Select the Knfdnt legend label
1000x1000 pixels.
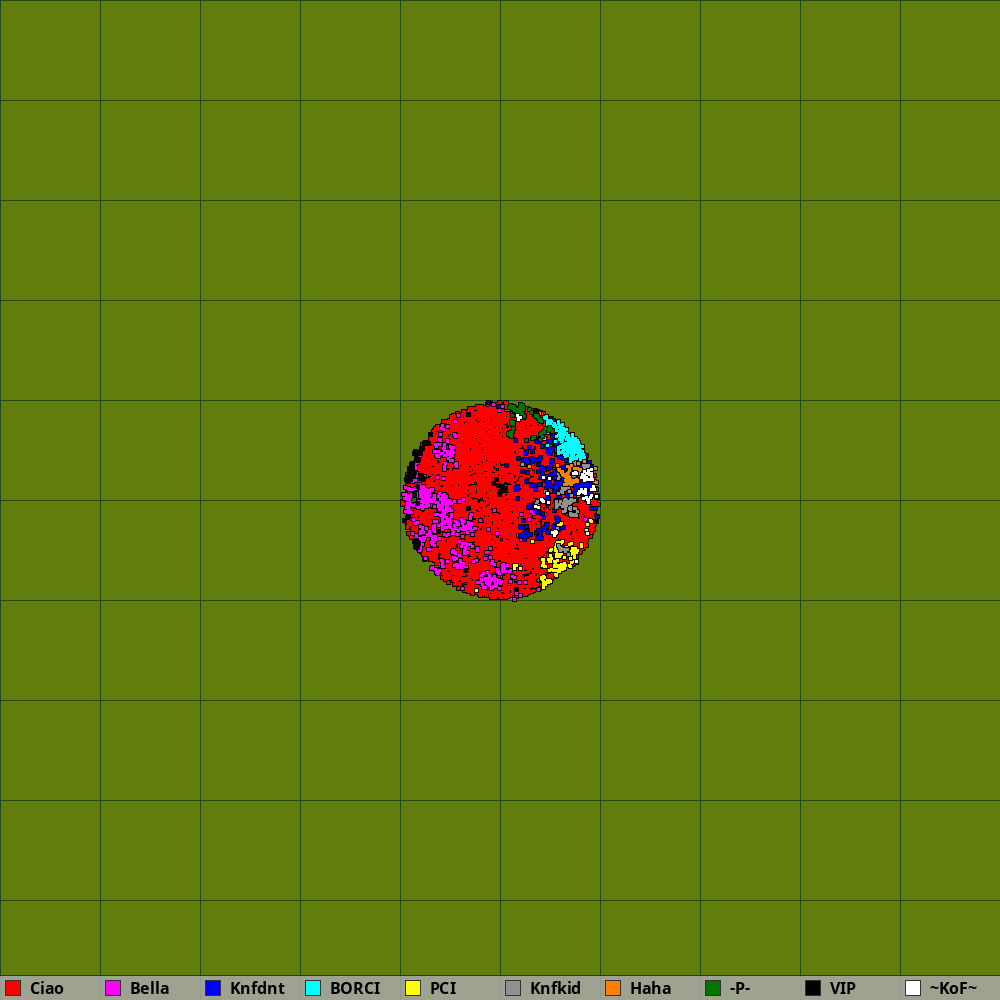[x=257, y=988]
